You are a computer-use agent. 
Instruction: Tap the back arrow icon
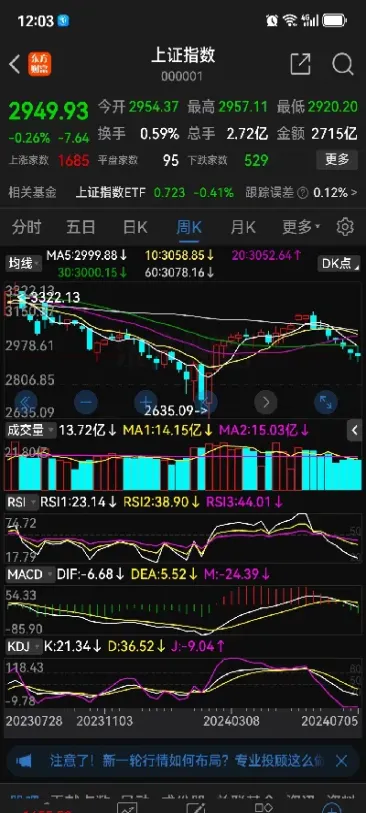[15, 65]
